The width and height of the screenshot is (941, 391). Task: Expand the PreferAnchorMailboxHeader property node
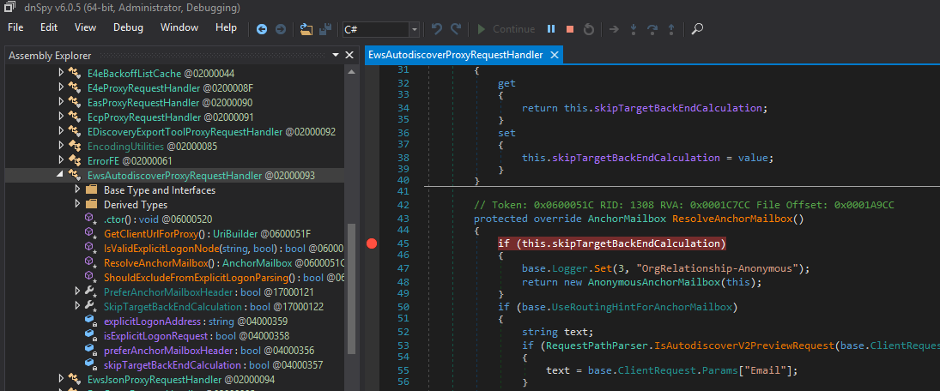click(x=77, y=292)
